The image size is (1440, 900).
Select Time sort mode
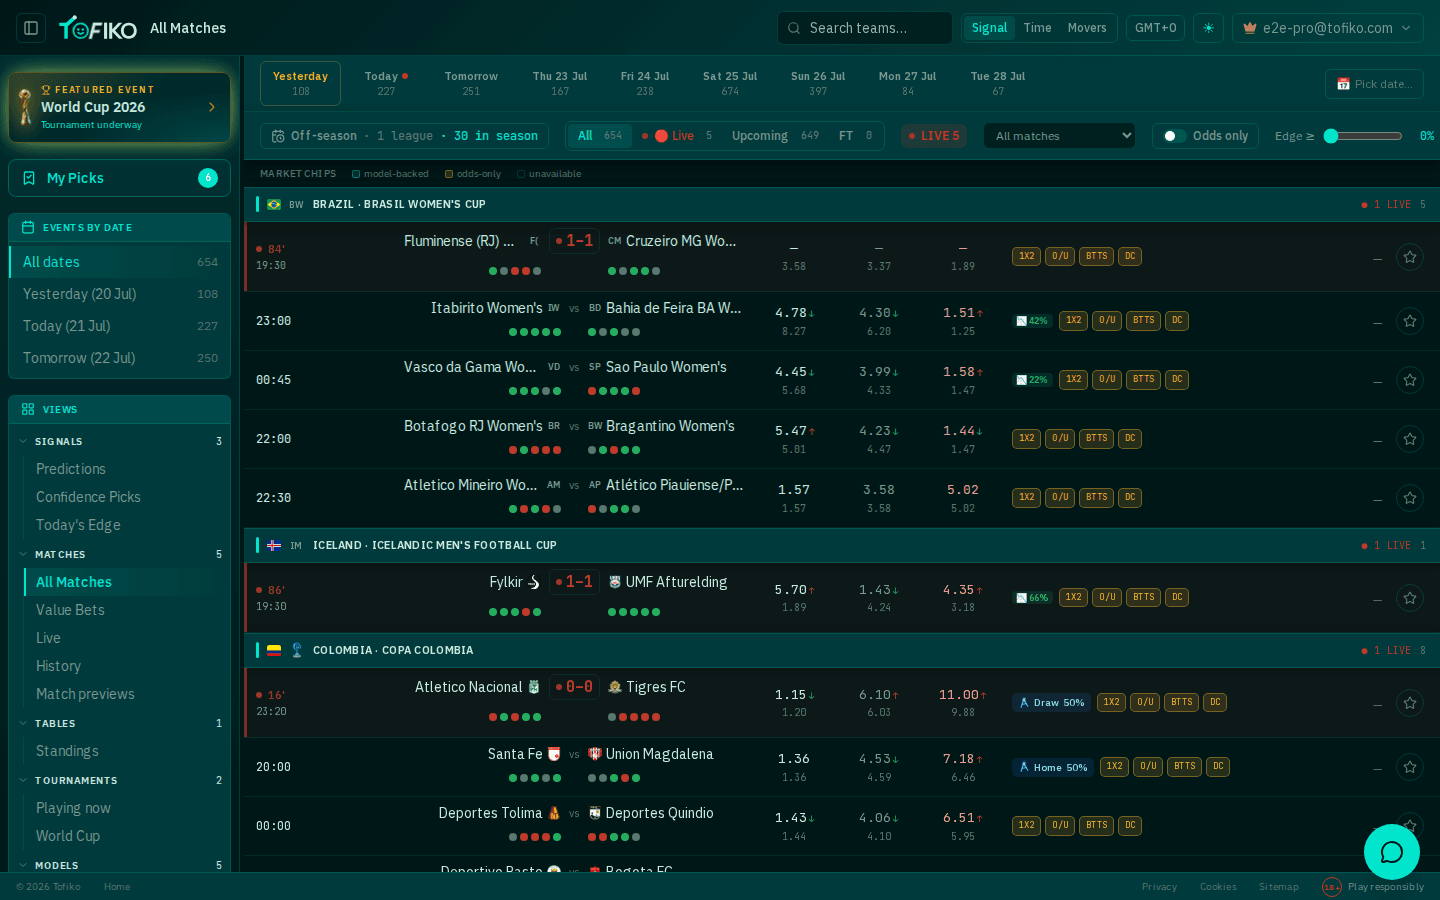[x=1037, y=28]
